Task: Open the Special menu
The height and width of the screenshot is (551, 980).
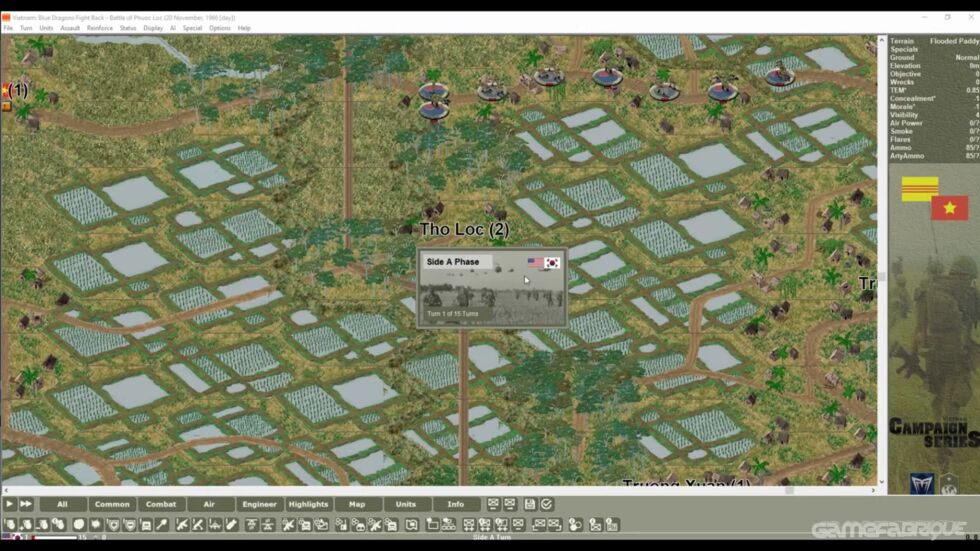Action: click(192, 28)
